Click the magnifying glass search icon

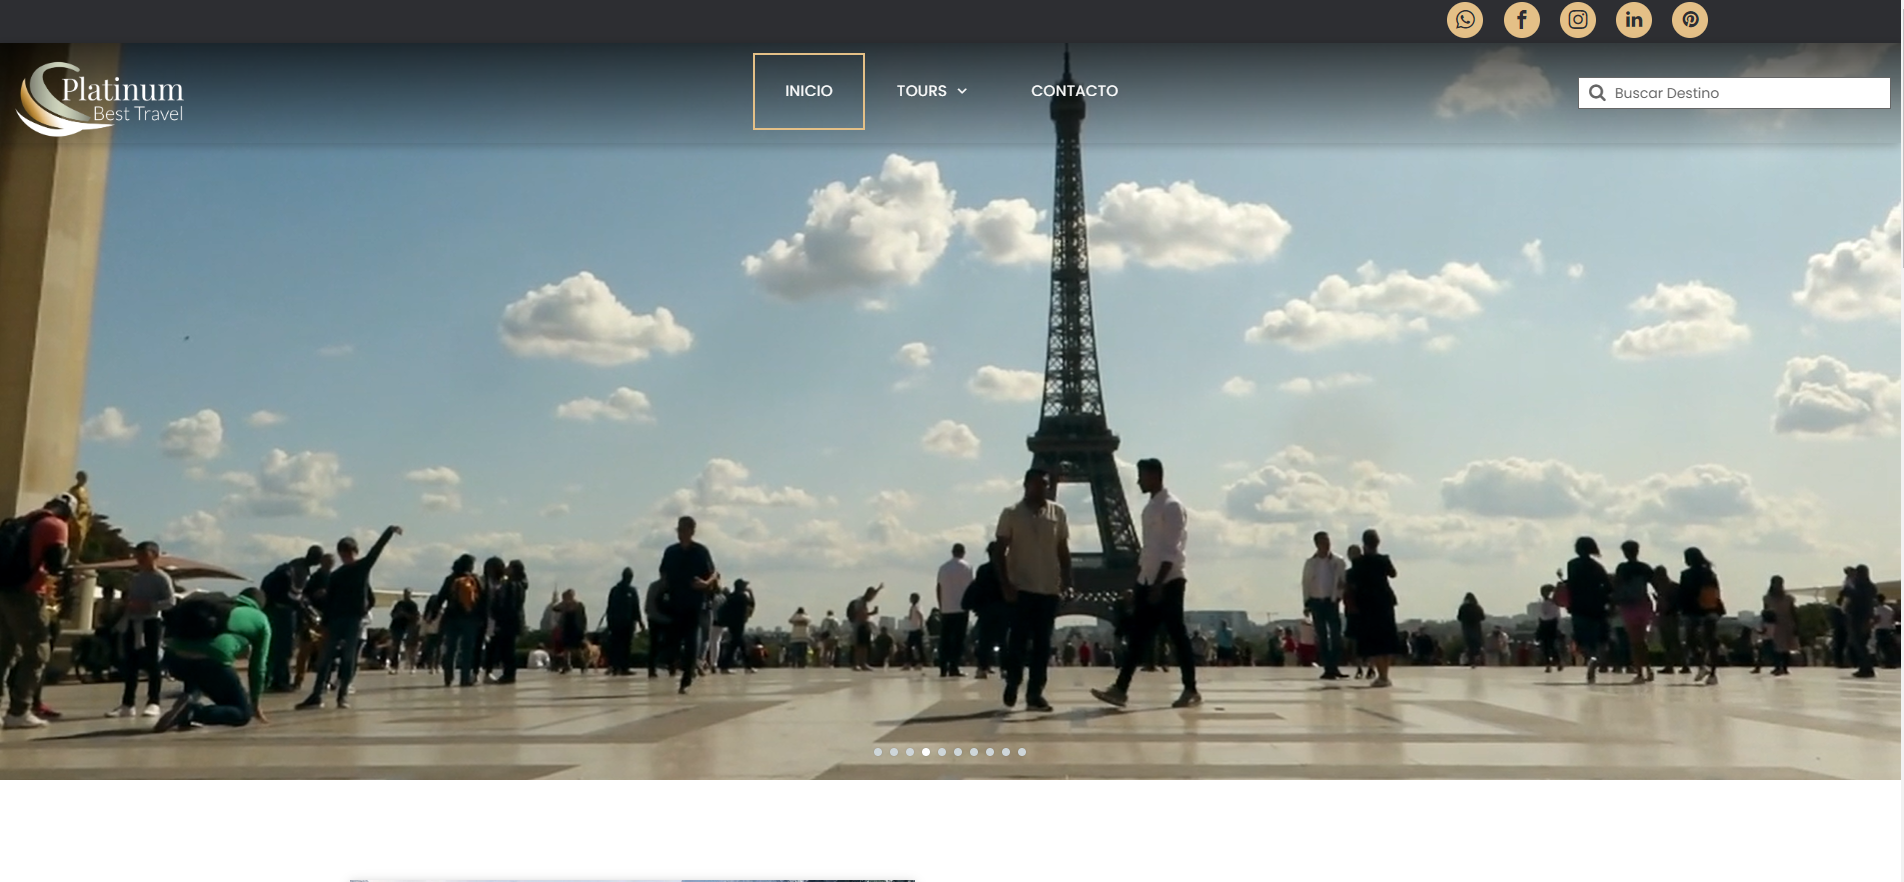tap(1597, 93)
